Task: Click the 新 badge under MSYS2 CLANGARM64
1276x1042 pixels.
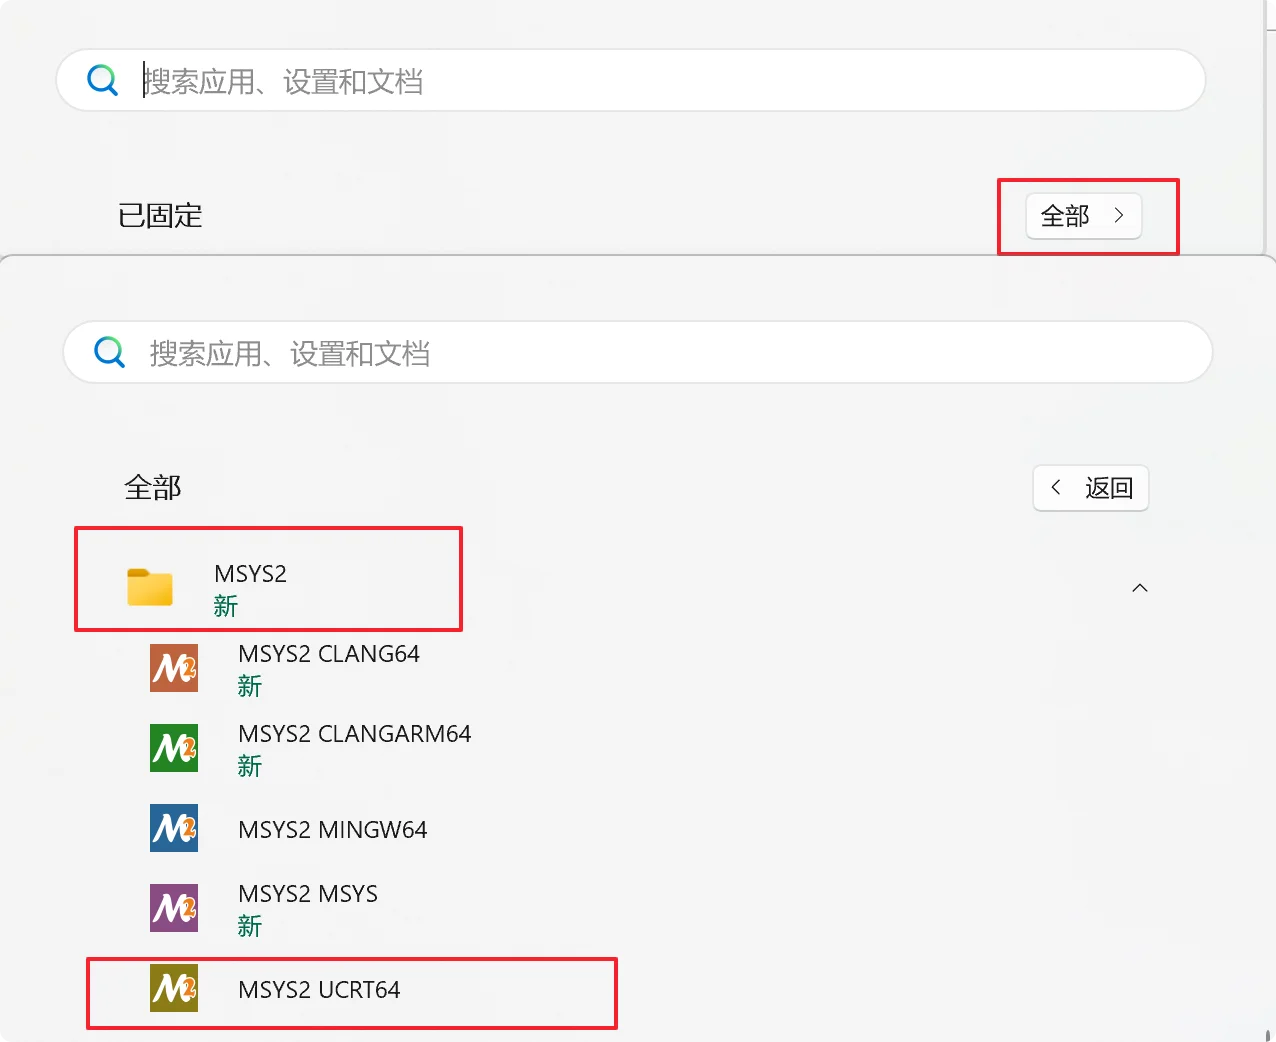Action: click(250, 766)
